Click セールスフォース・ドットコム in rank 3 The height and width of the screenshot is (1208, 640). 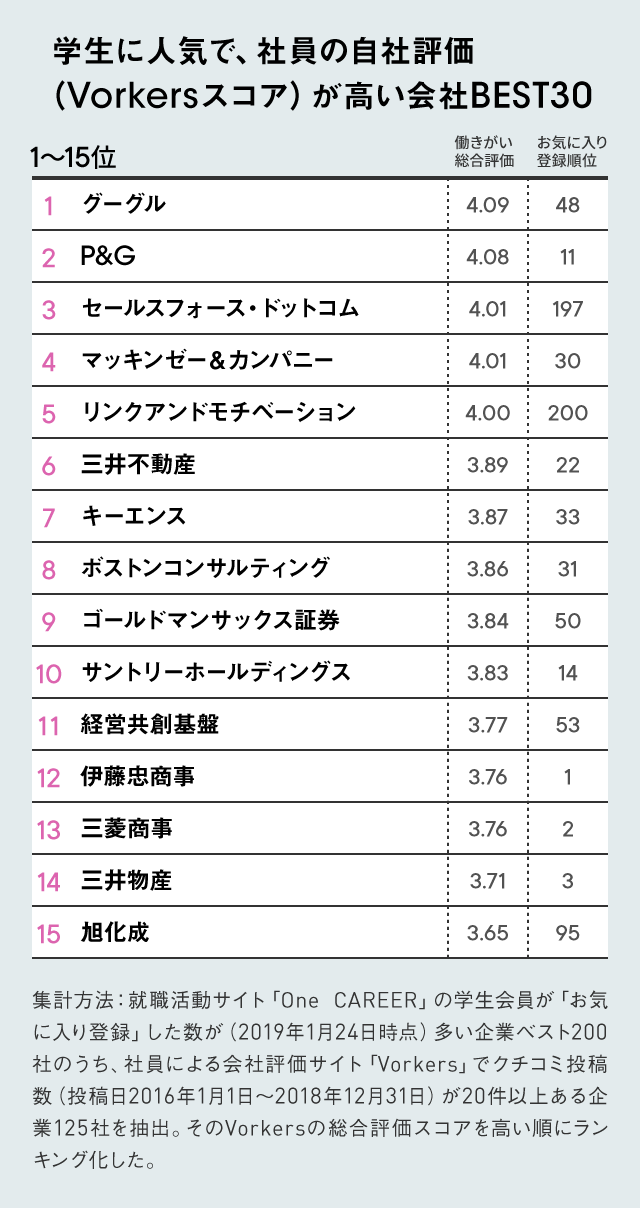tap(219, 309)
